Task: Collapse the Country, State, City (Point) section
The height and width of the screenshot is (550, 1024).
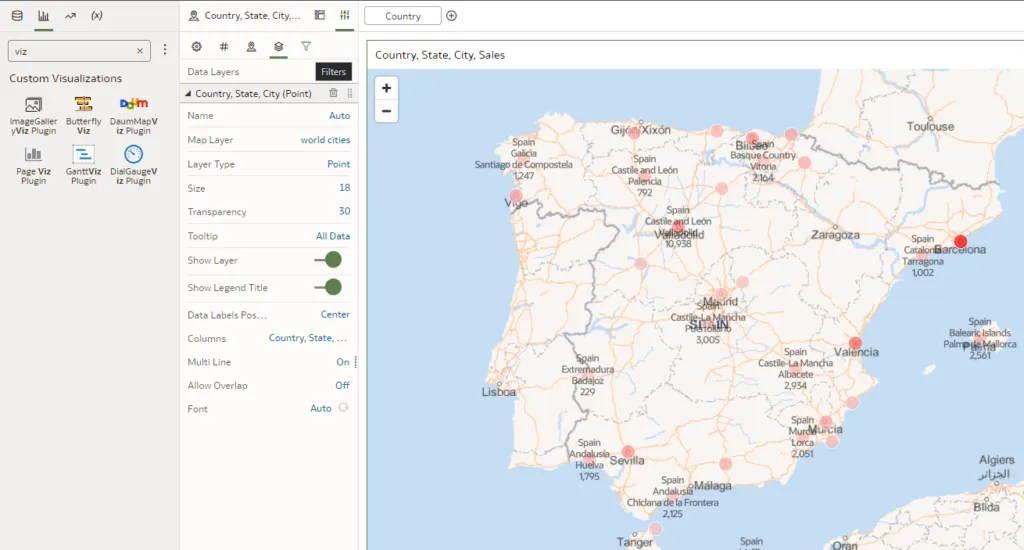Action: click(x=188, y=93)
